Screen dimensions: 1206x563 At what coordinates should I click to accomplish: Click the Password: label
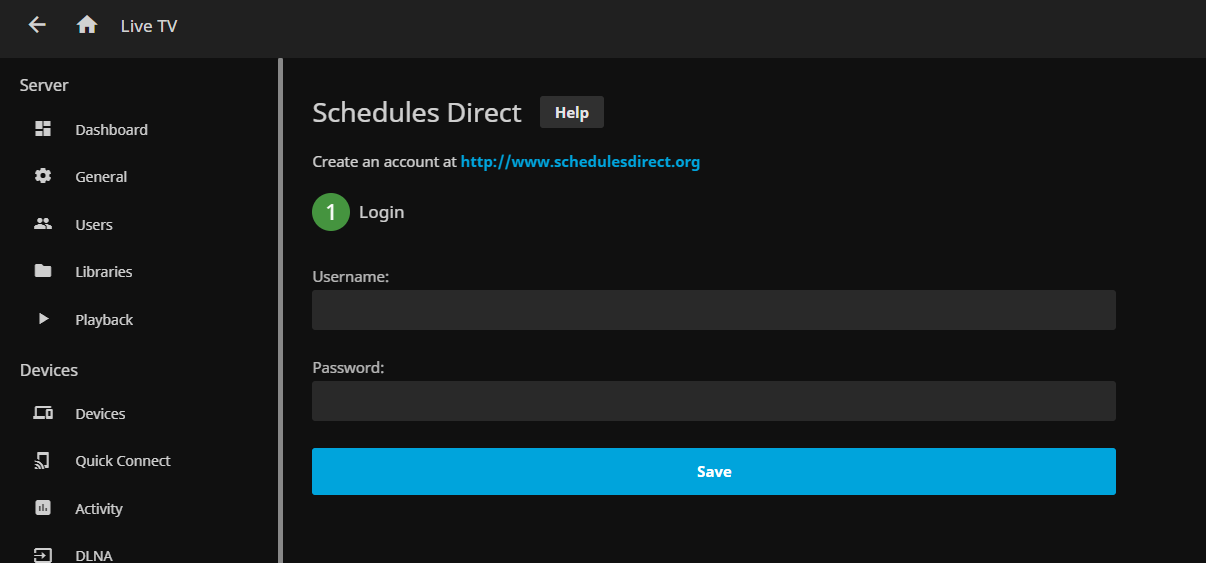tap(348, 367)
